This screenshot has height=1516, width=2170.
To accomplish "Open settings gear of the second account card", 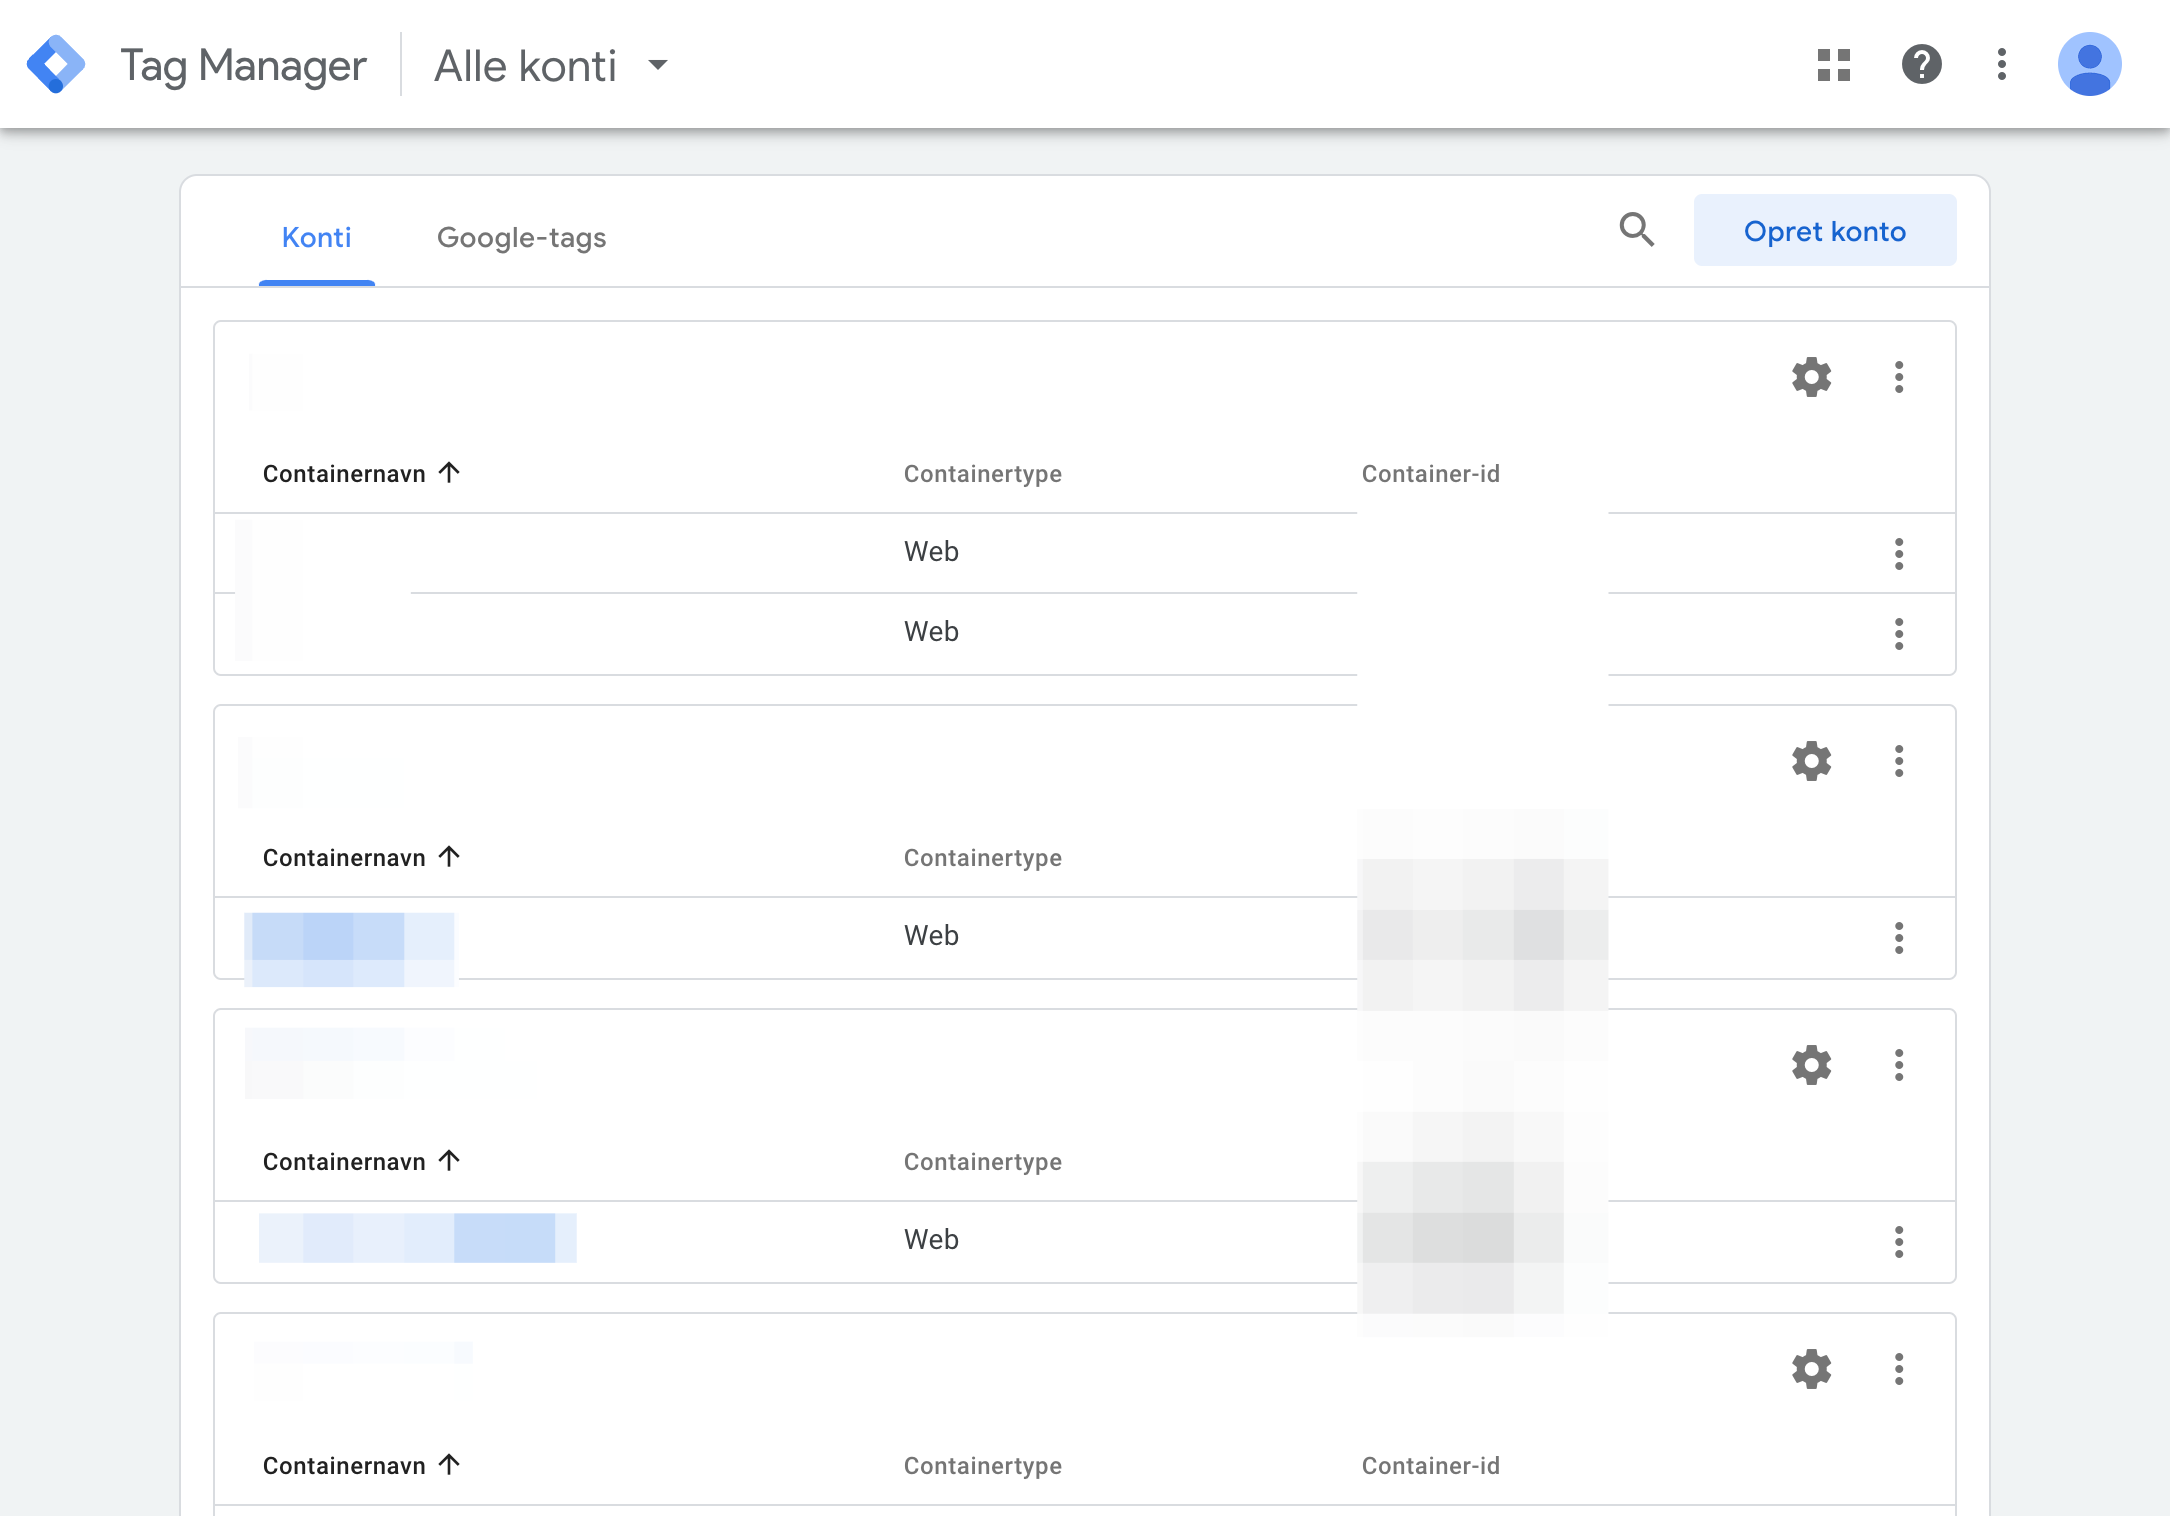I will pyautogui.click(x=1811, y=761).
